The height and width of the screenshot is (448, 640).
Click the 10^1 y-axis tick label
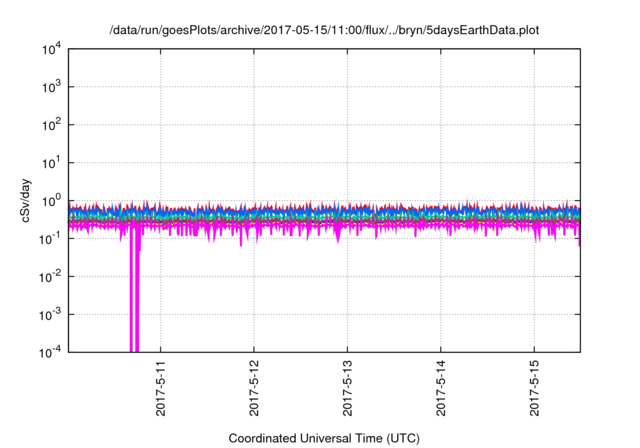pos(50,162)
